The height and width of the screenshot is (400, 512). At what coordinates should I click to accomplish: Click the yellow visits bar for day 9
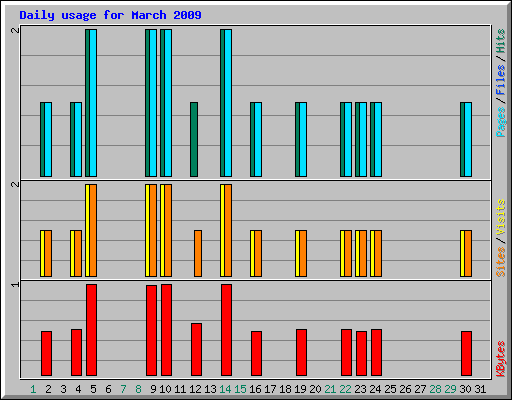pyautogui.click(x=147, y=230)
